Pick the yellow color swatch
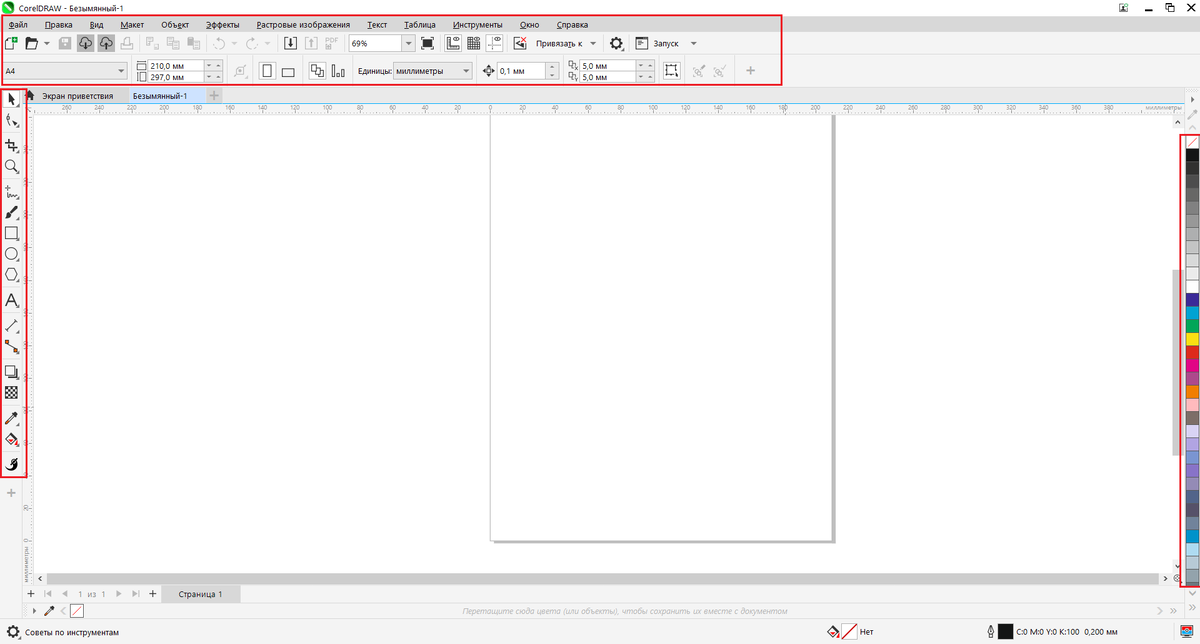Image resolution: width=1200 pixels, height=644 pixels. (1192, 339)
